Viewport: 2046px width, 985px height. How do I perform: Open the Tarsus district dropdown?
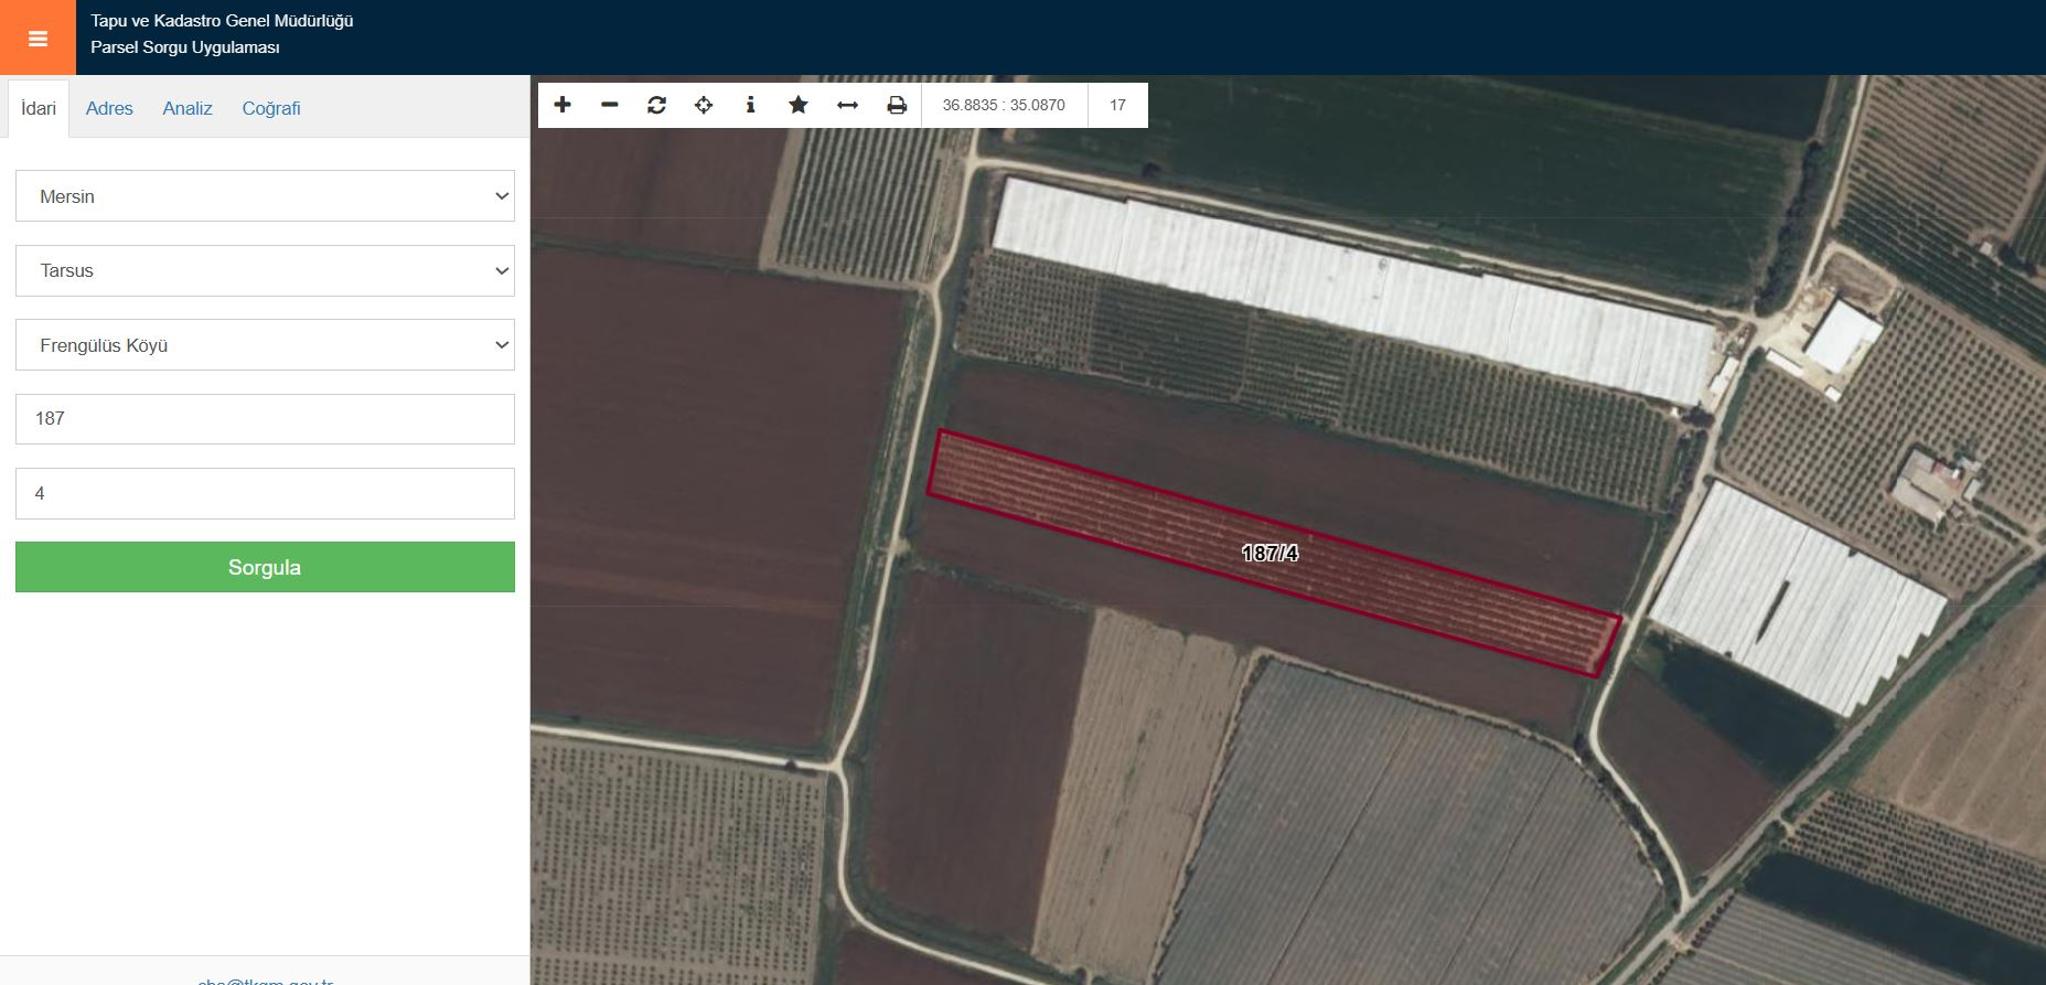click(x=265, y=271)
